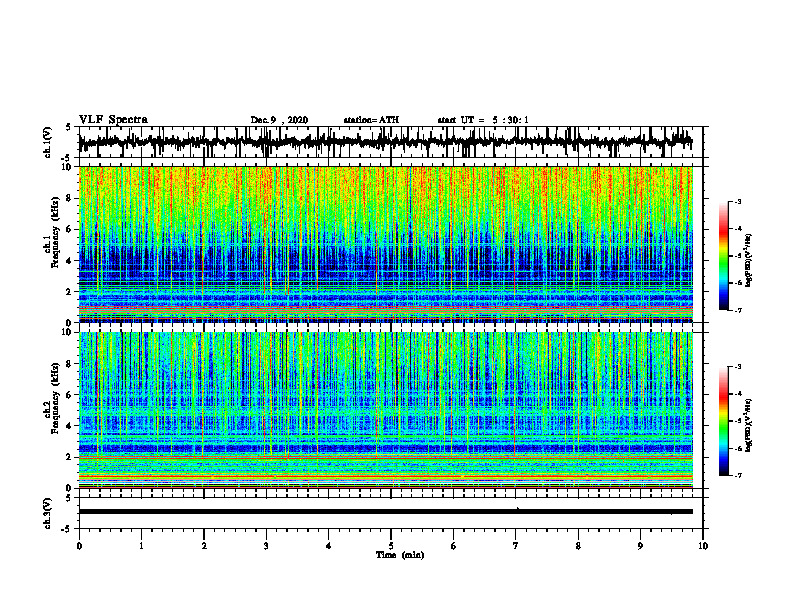Image resolution: width=792 pixels, height=612 pixels.
Task: Click the ch.3 voltage waveform trace
Action: click(x=385, y=512)
